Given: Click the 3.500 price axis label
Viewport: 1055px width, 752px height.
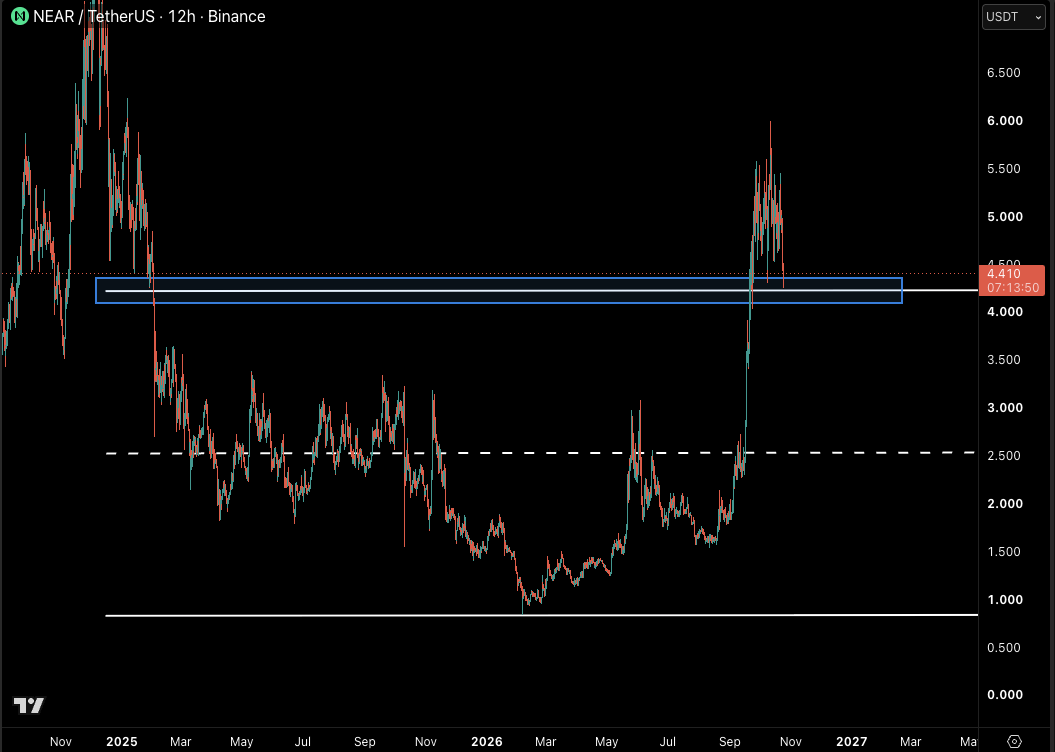Looking at the screenshot, I should tap(1004, 360).
